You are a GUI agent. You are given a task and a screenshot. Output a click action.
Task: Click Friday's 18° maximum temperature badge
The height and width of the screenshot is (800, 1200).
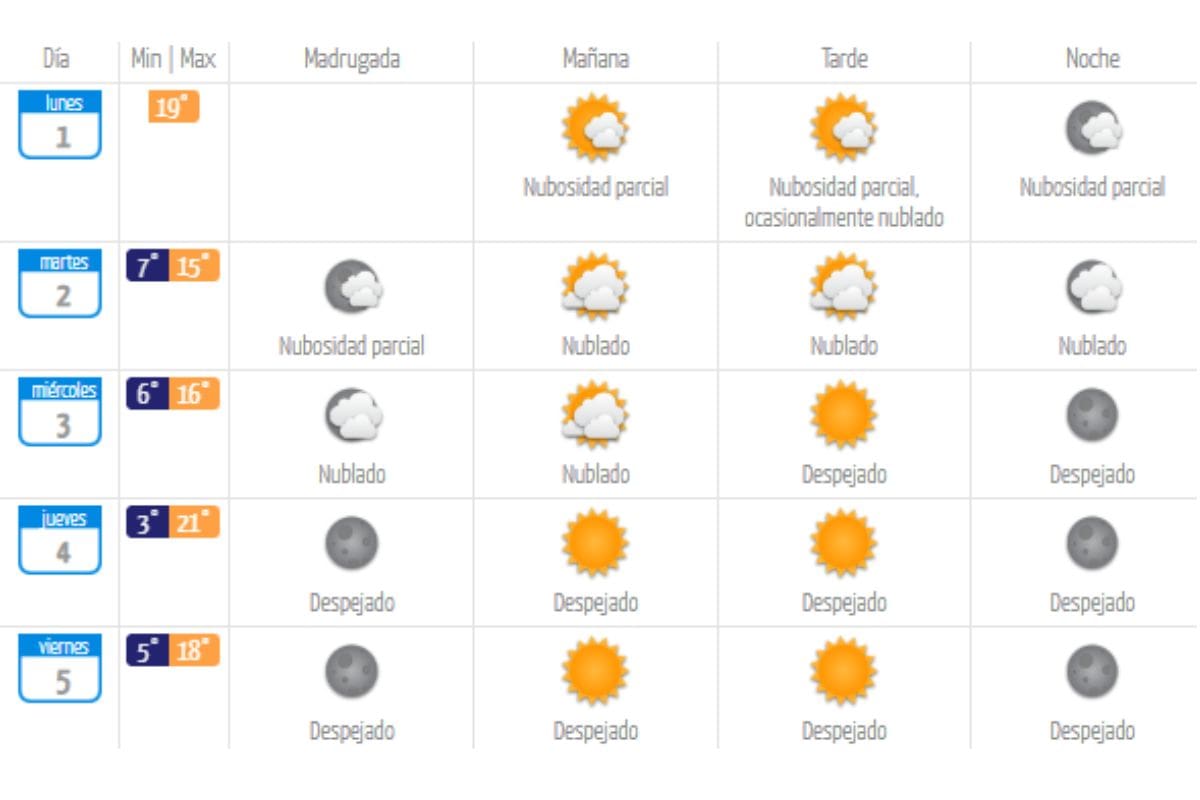pos(194,651)
